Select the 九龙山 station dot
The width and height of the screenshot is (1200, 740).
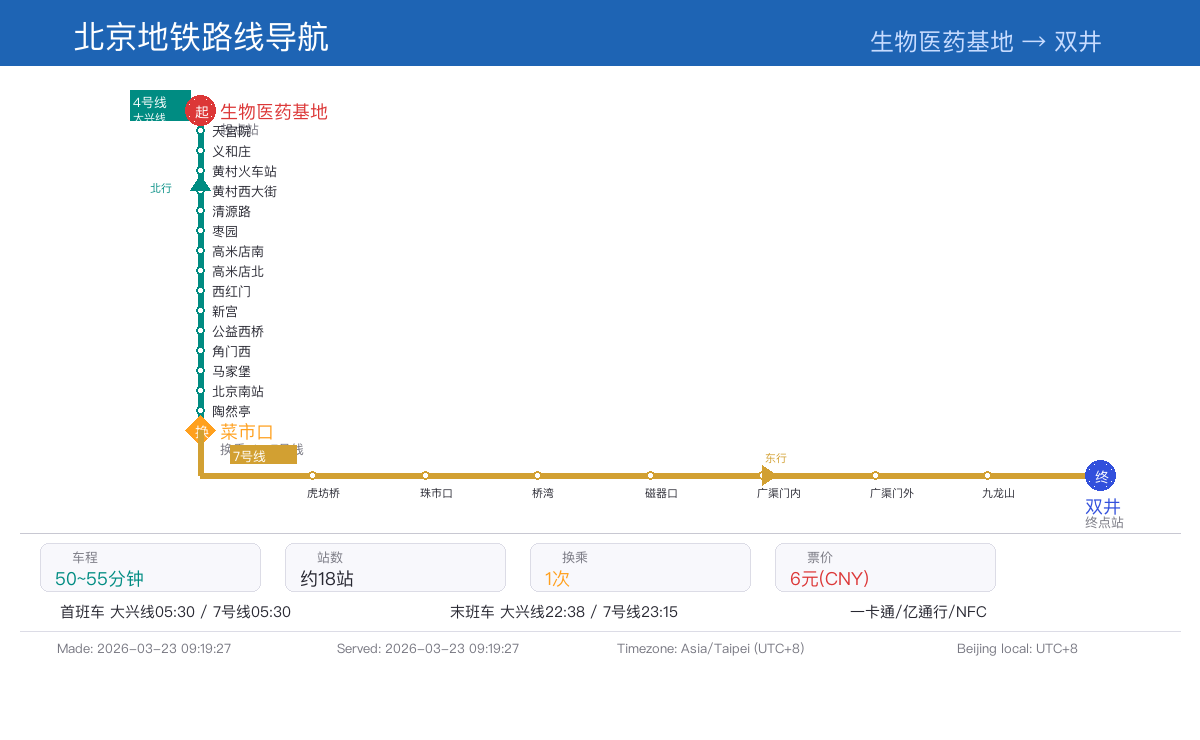click(987, 475)
